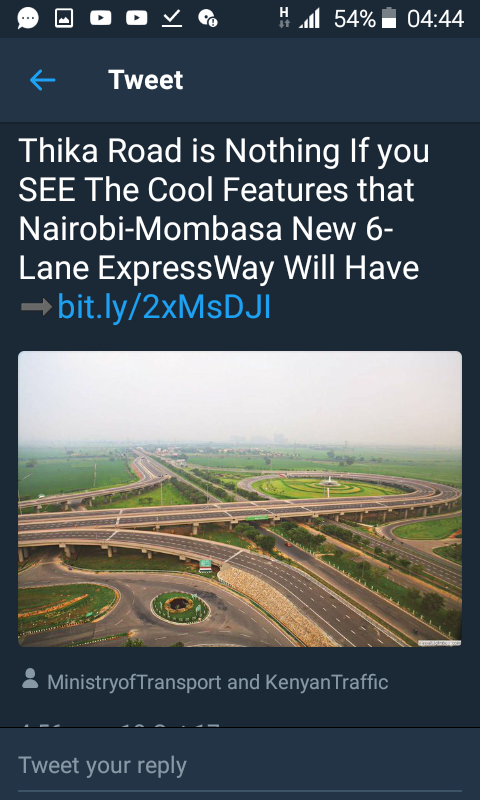
Task: Tap the back arrow icon
Action: click(x=42, y=80)
